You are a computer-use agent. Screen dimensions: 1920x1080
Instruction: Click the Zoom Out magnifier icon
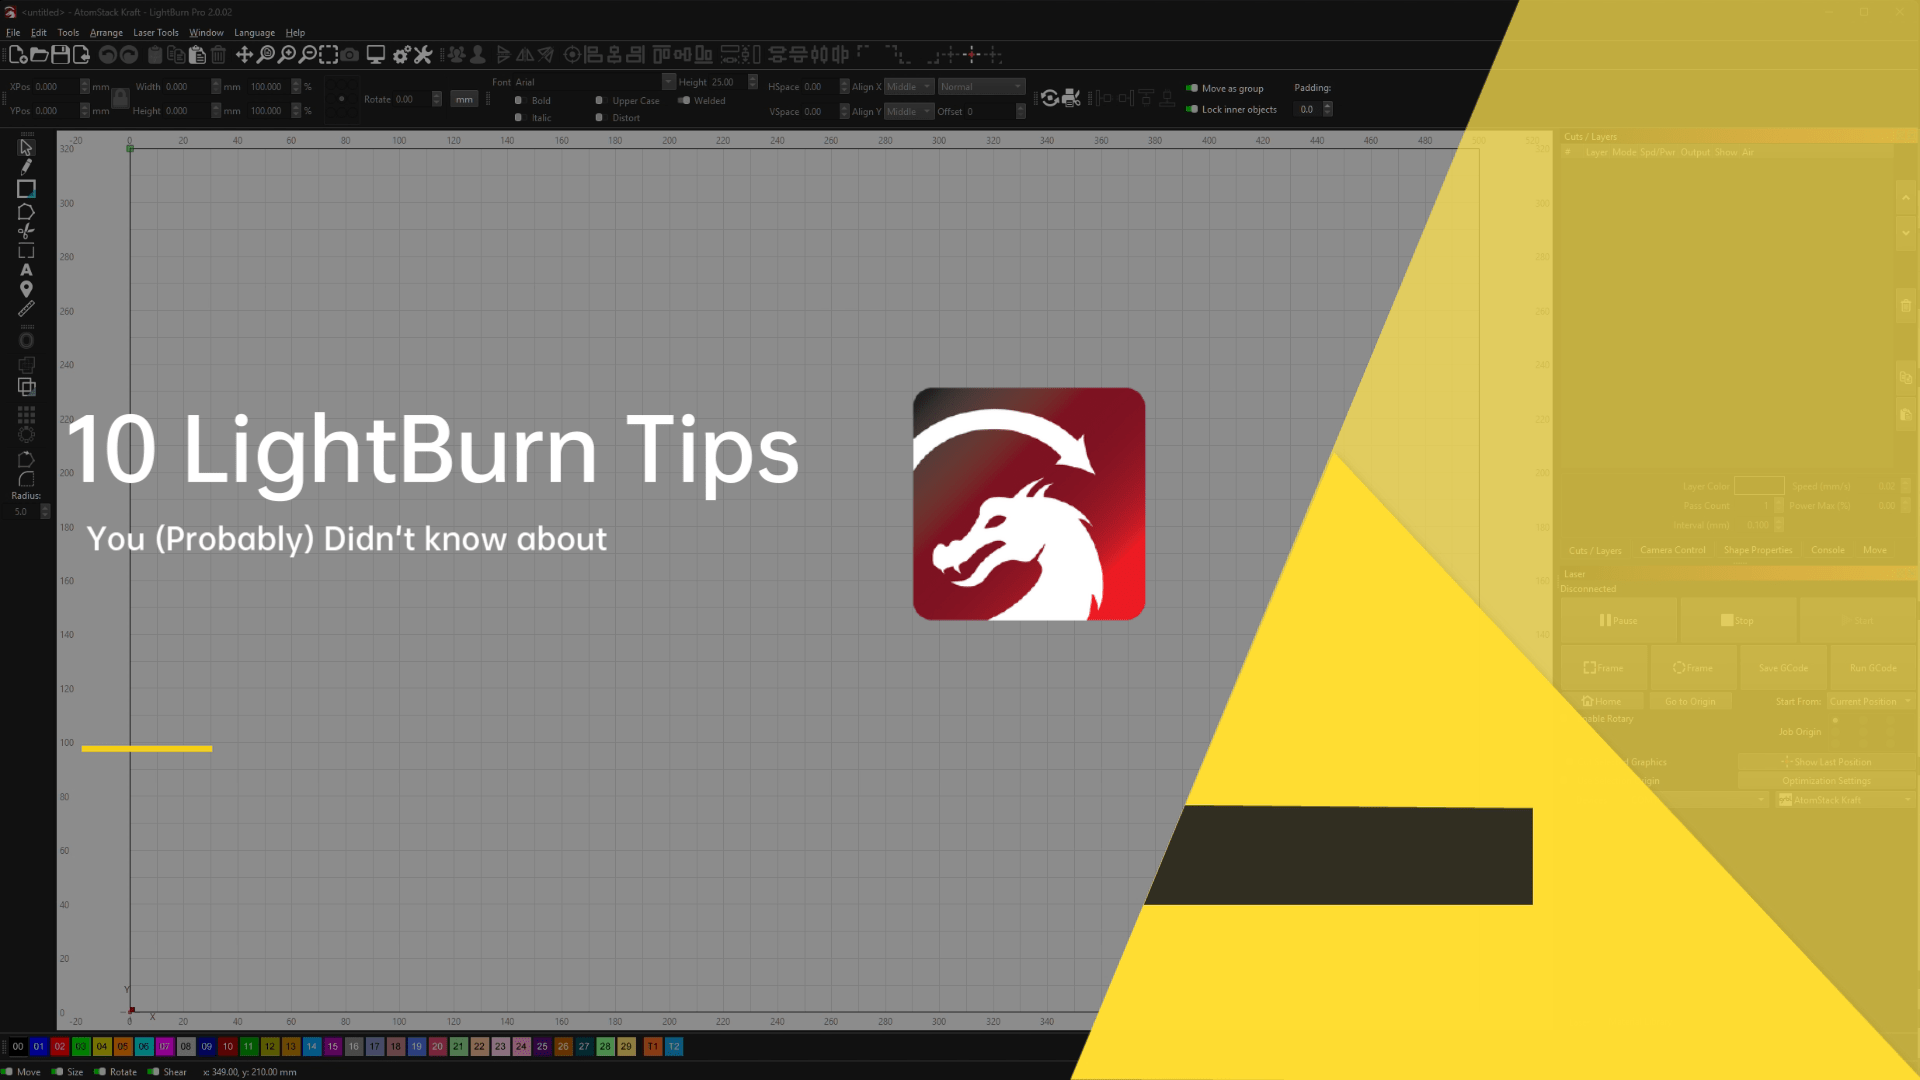(x=308, y=55)
